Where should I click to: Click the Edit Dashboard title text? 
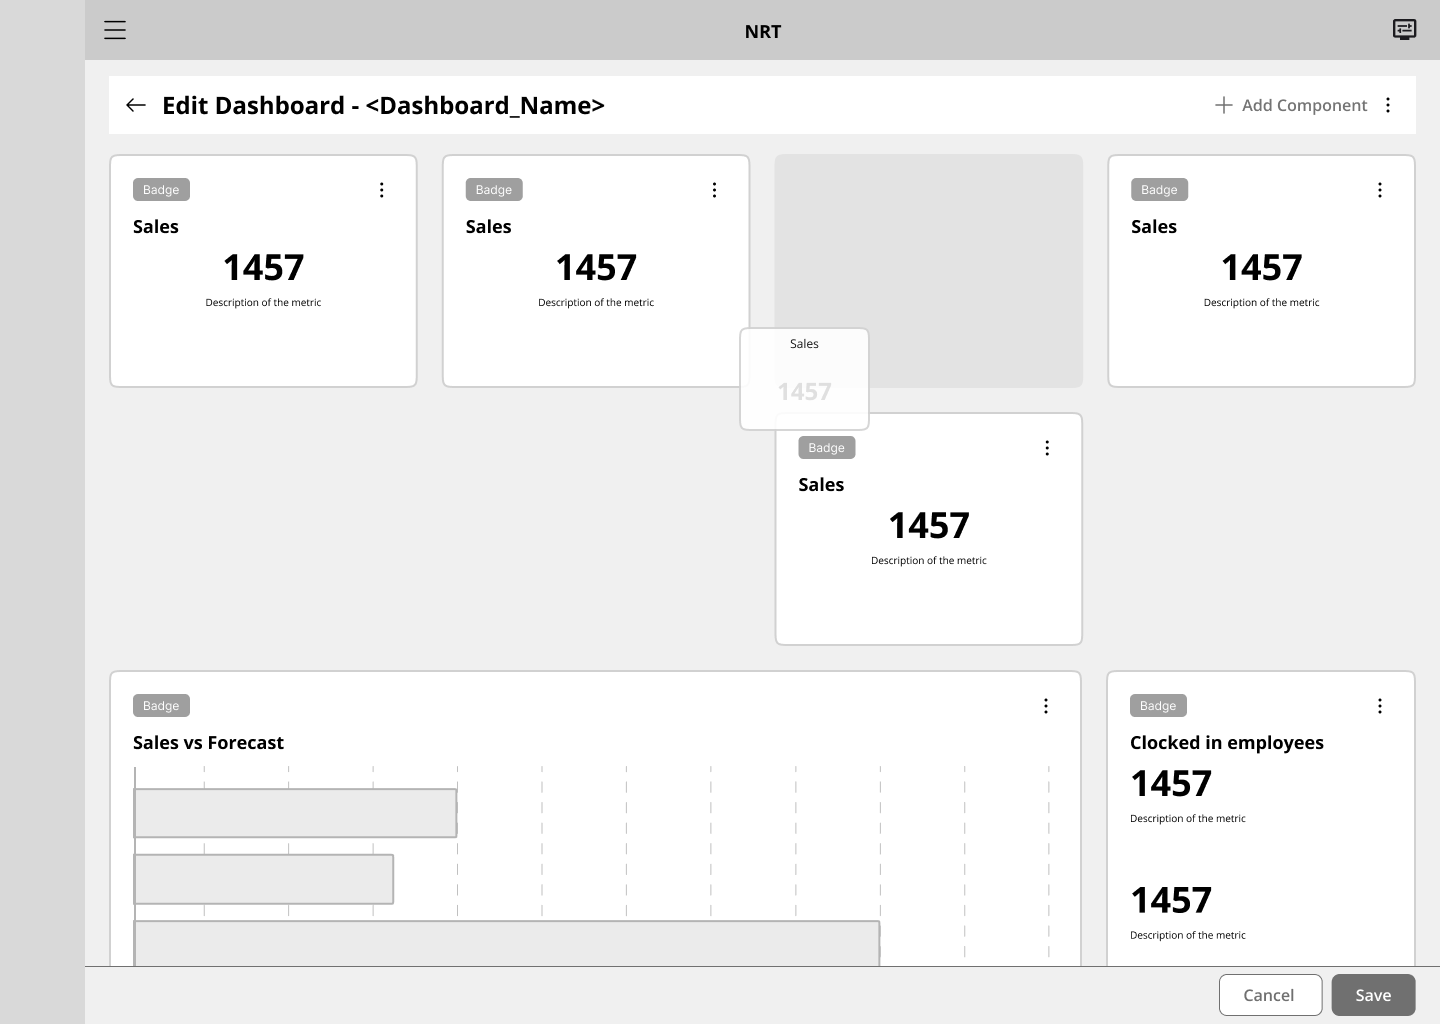383,105
